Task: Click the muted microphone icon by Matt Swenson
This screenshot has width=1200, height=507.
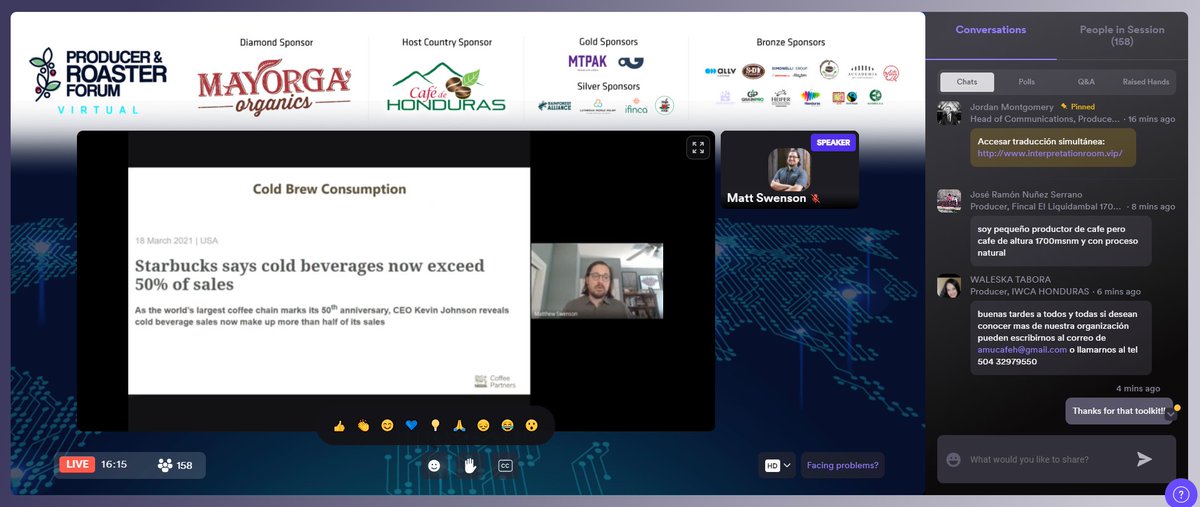Action: point(815,199)
